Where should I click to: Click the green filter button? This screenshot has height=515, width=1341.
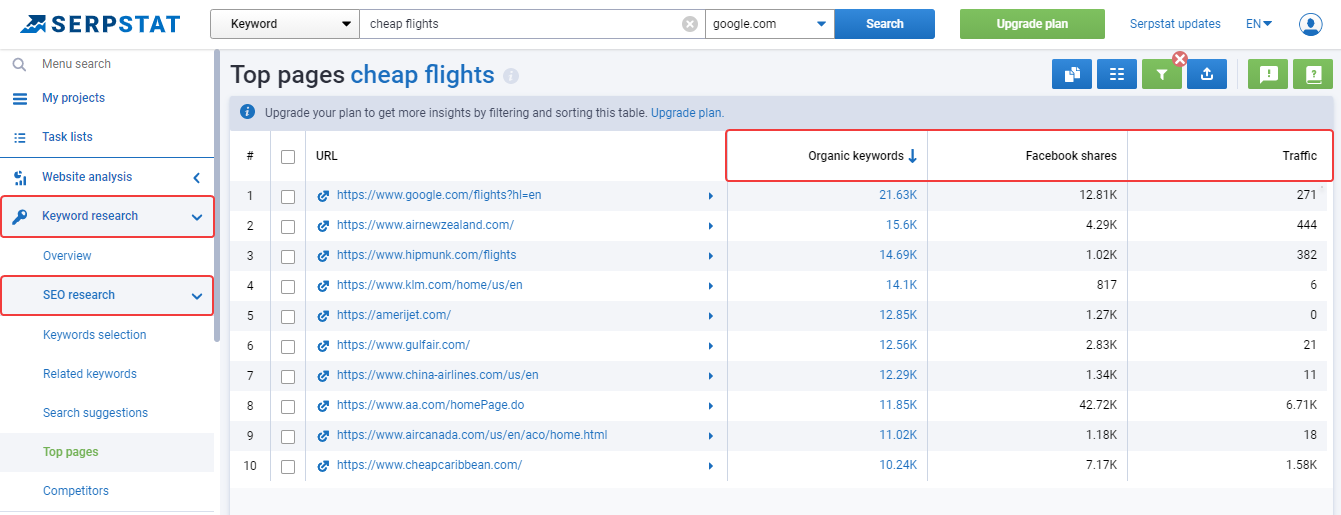tap(1162, 74)
